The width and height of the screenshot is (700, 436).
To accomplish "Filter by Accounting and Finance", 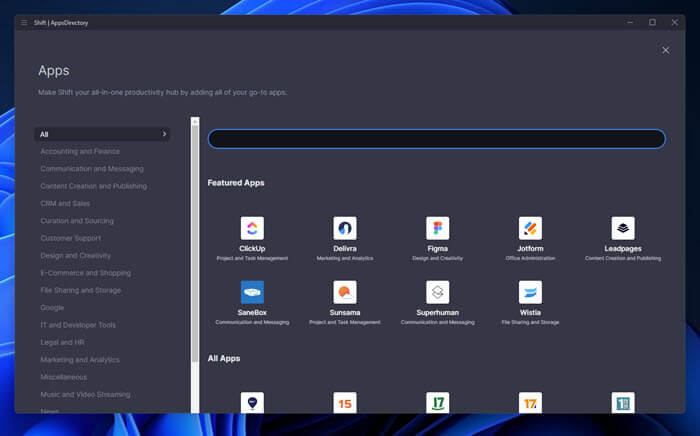I will point(80,151).
